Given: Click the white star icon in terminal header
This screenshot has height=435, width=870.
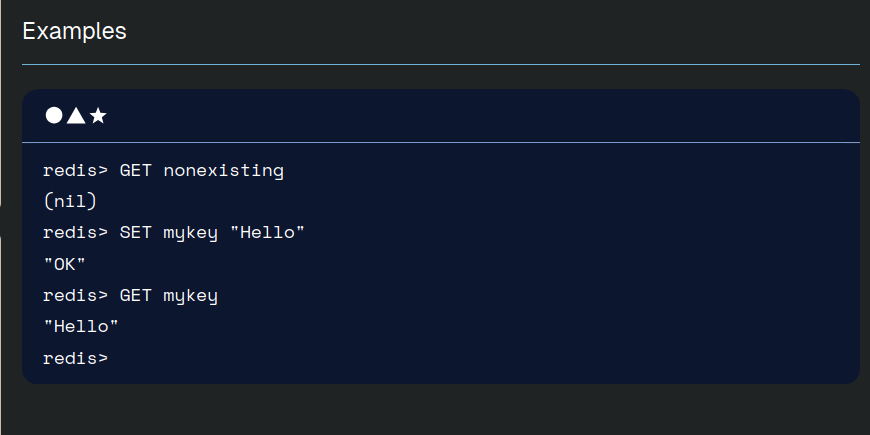Looking at the screenshot, I should [98, 115].
